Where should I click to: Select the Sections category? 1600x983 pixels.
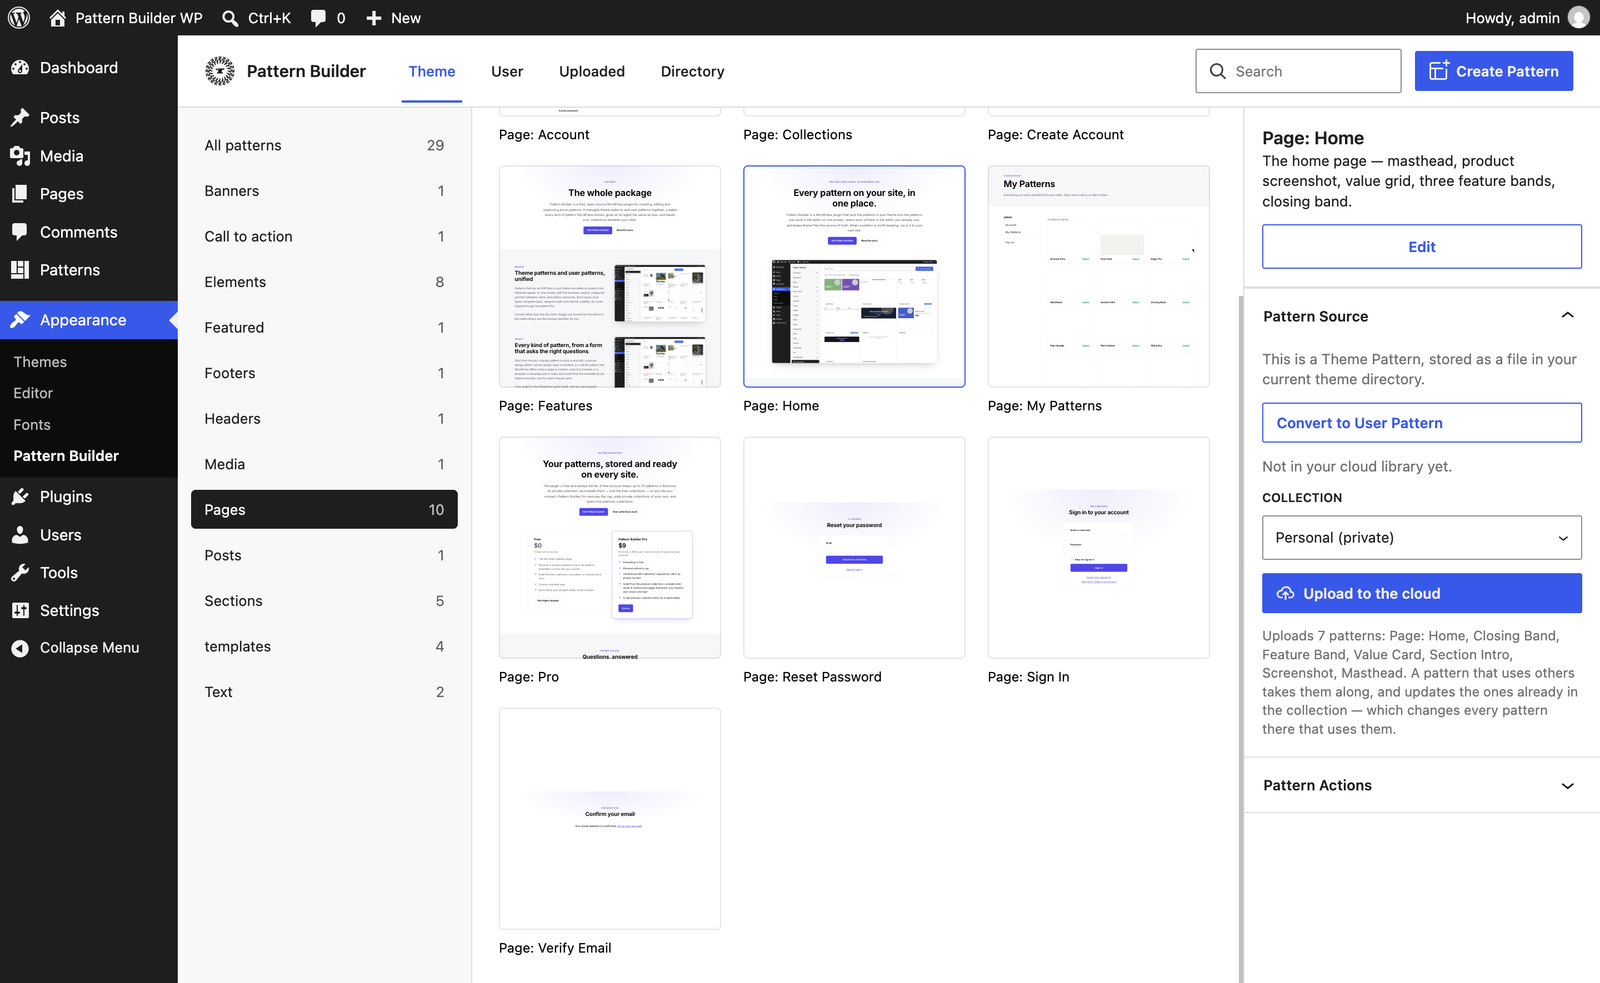tap(324, 601)
